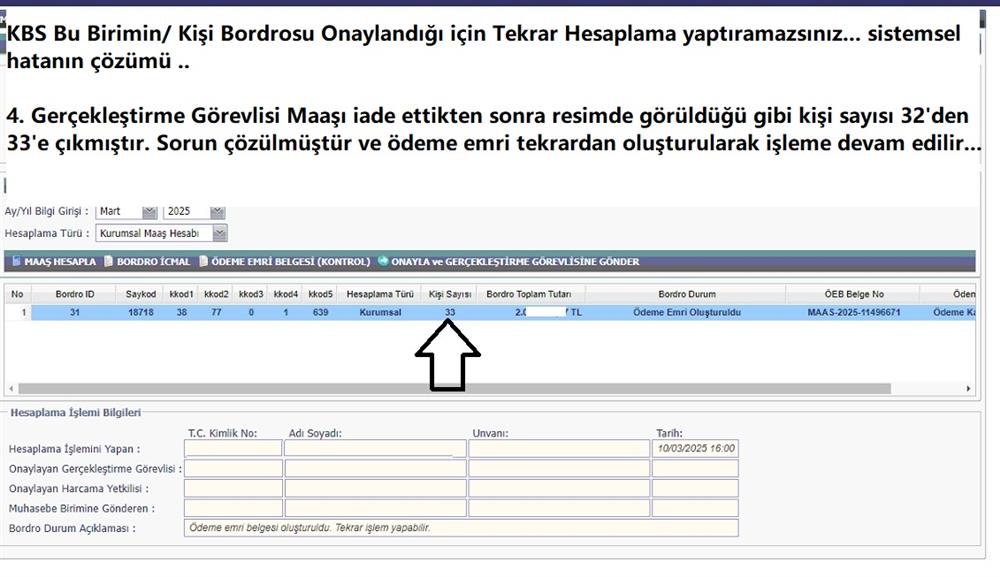
Task: Click the kkod1 column header
Action: 182,294
